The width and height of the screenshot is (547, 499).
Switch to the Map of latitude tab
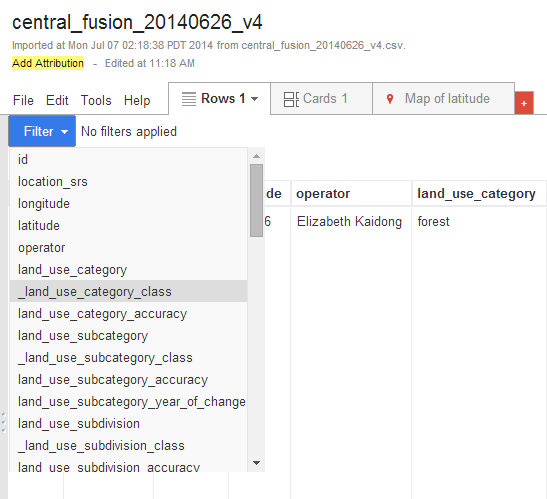point(443,99)
